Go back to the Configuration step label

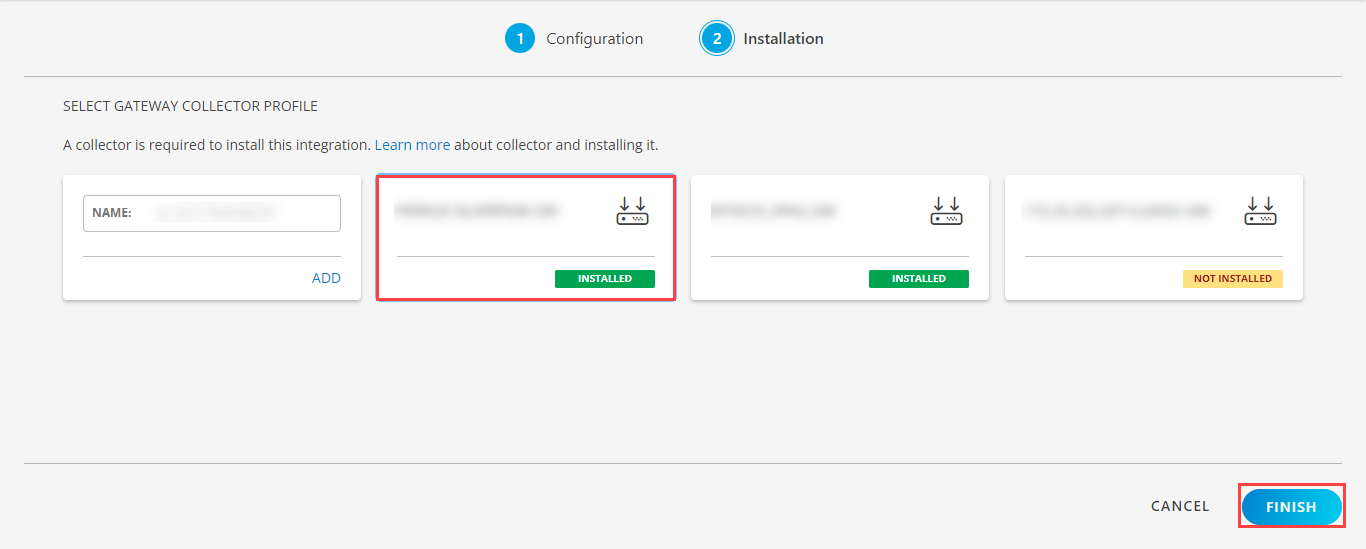(x=594, y=39)
